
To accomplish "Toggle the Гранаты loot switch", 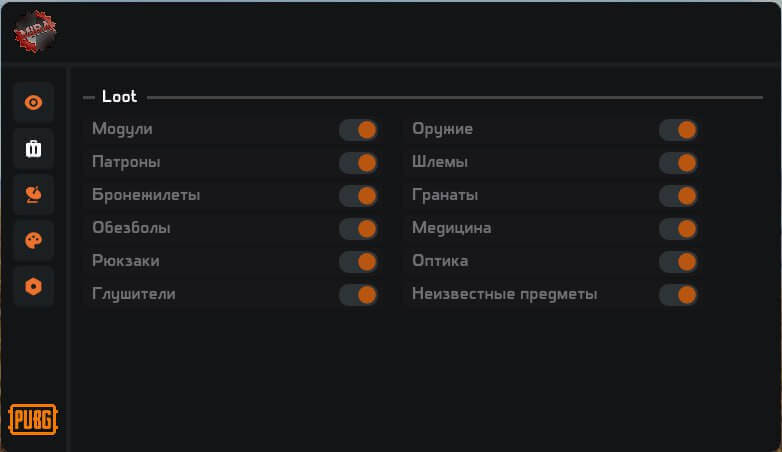I will tap(678, 196).
